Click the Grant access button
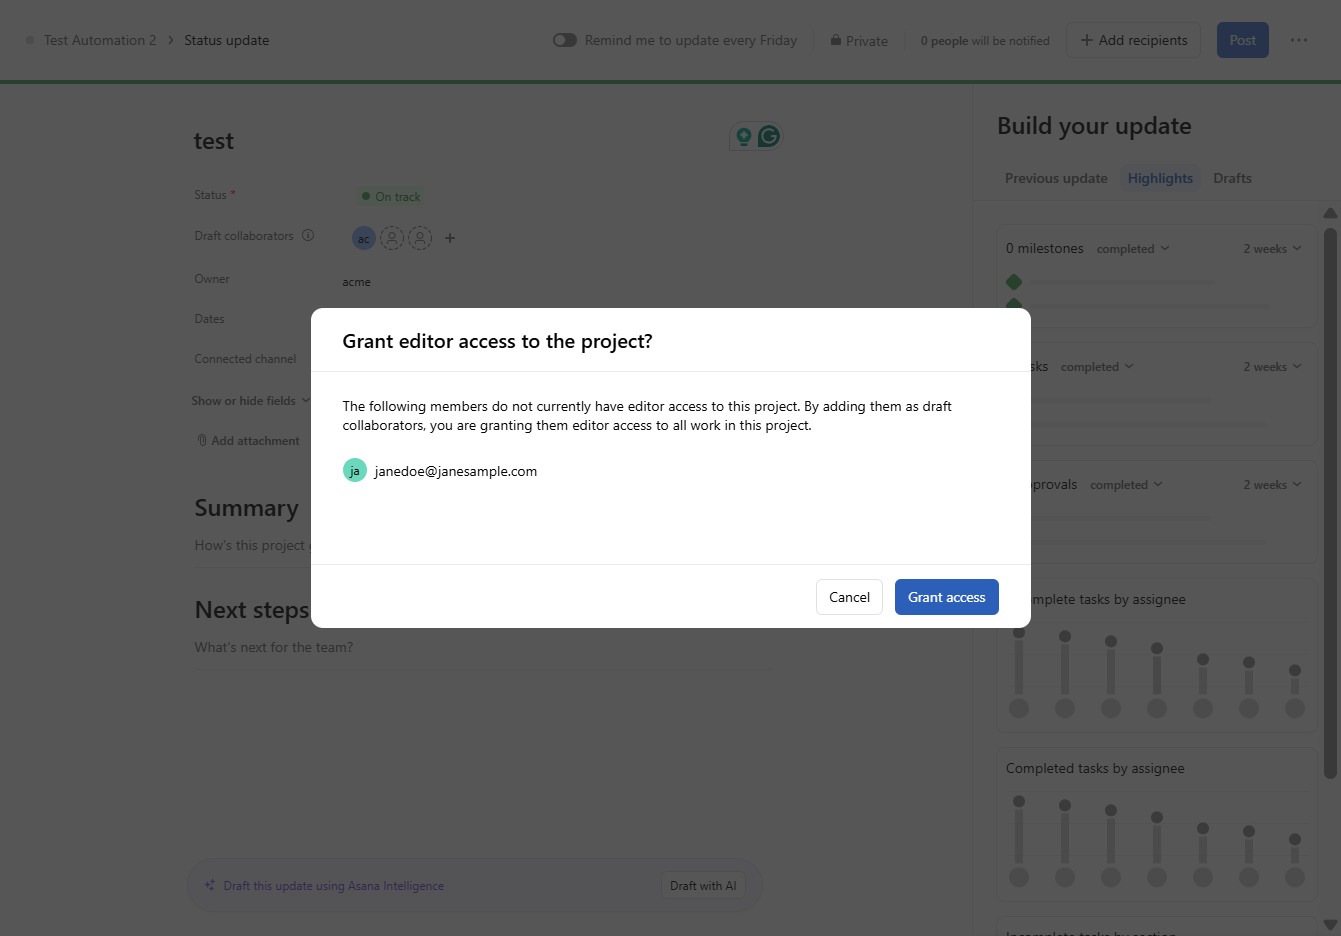 click(x=946, y=597)
